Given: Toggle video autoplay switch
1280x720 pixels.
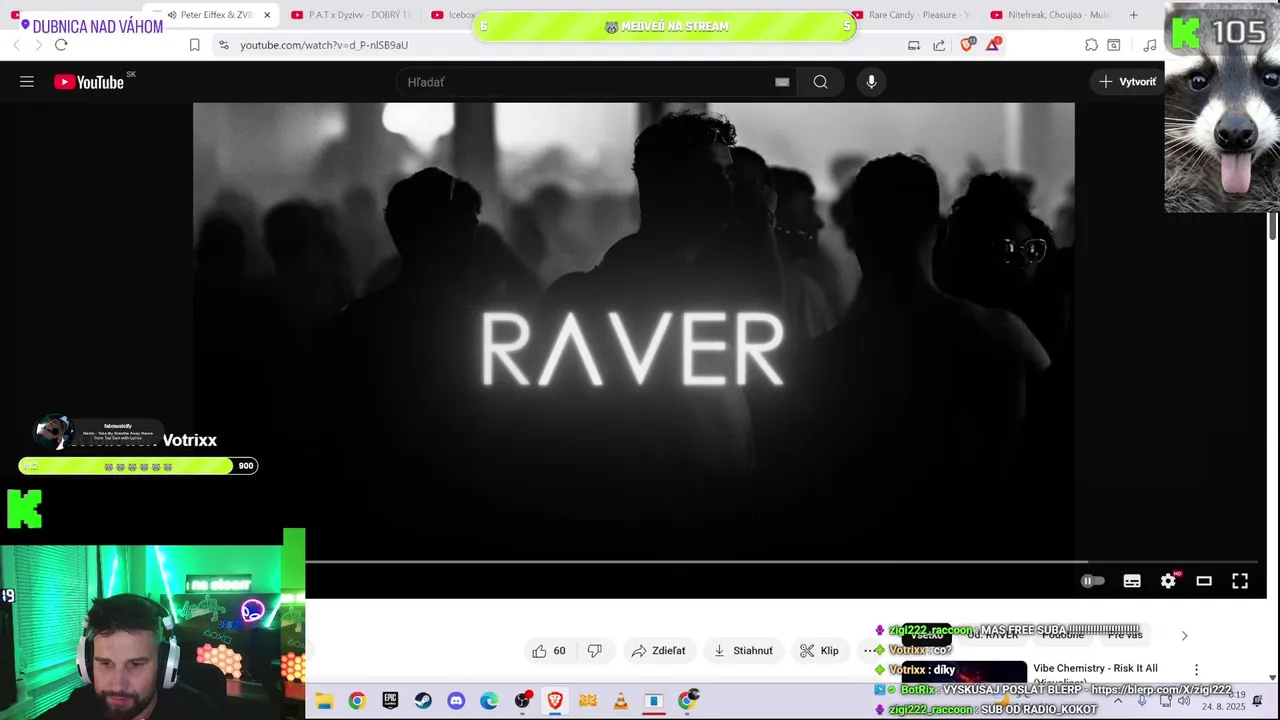Looking at the screenshot, I should coord(1092,581).
